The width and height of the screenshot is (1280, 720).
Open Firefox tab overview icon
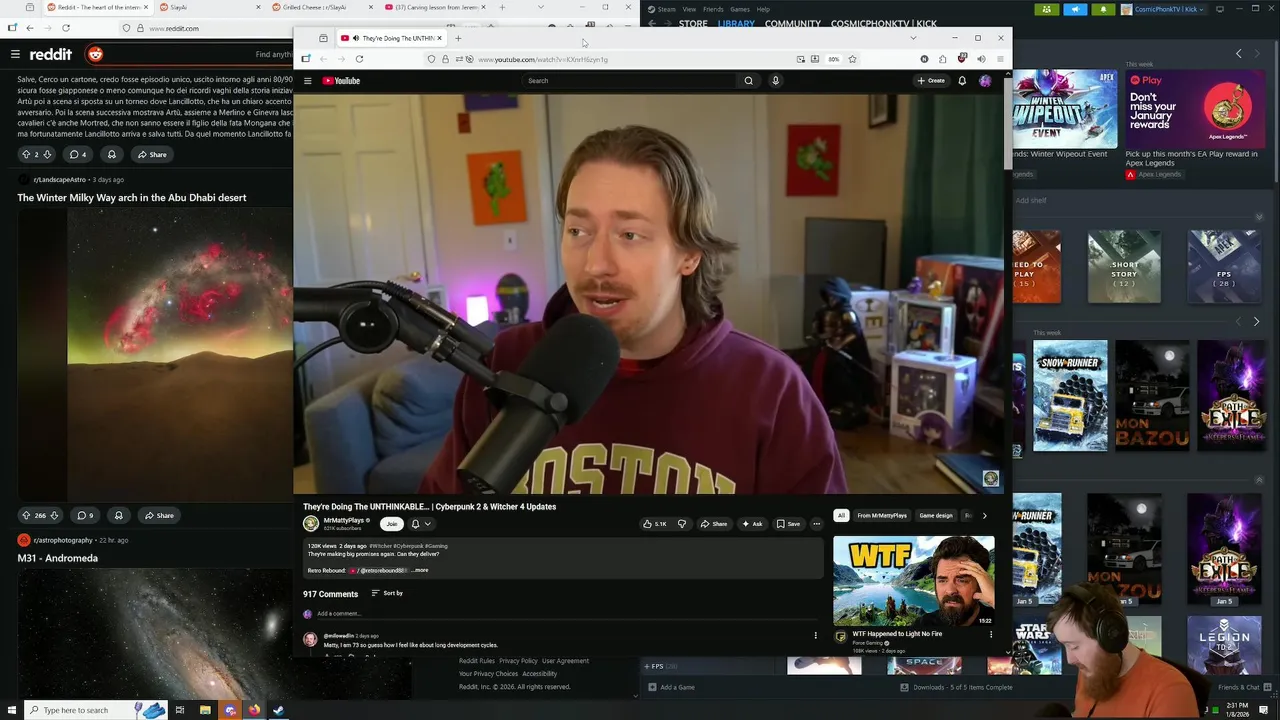323,38
